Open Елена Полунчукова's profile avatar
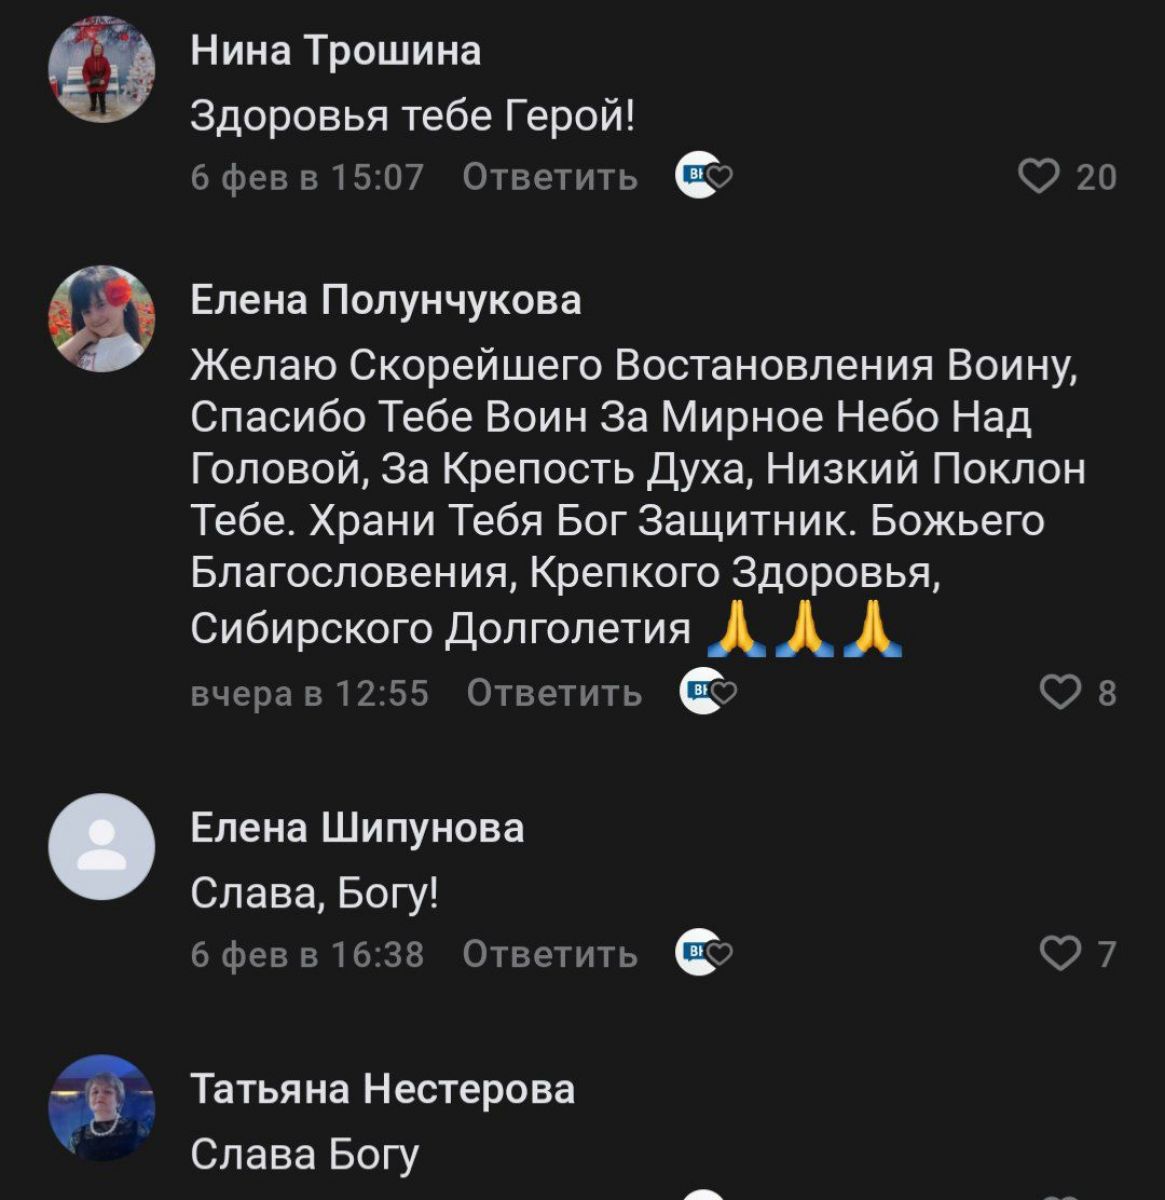This screenshot has height=1200, width=1165. pyautogui.click(x=101, y=319)
